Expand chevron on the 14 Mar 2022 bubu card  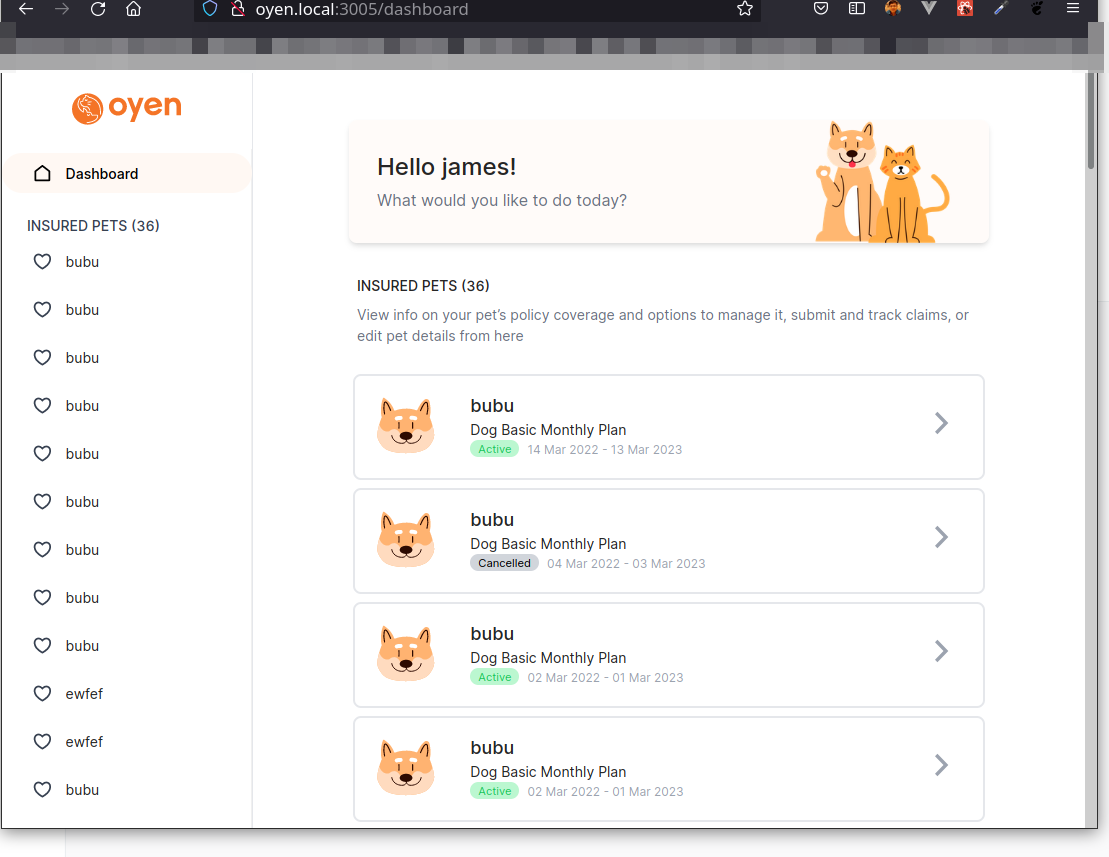[x=940, y=423]
